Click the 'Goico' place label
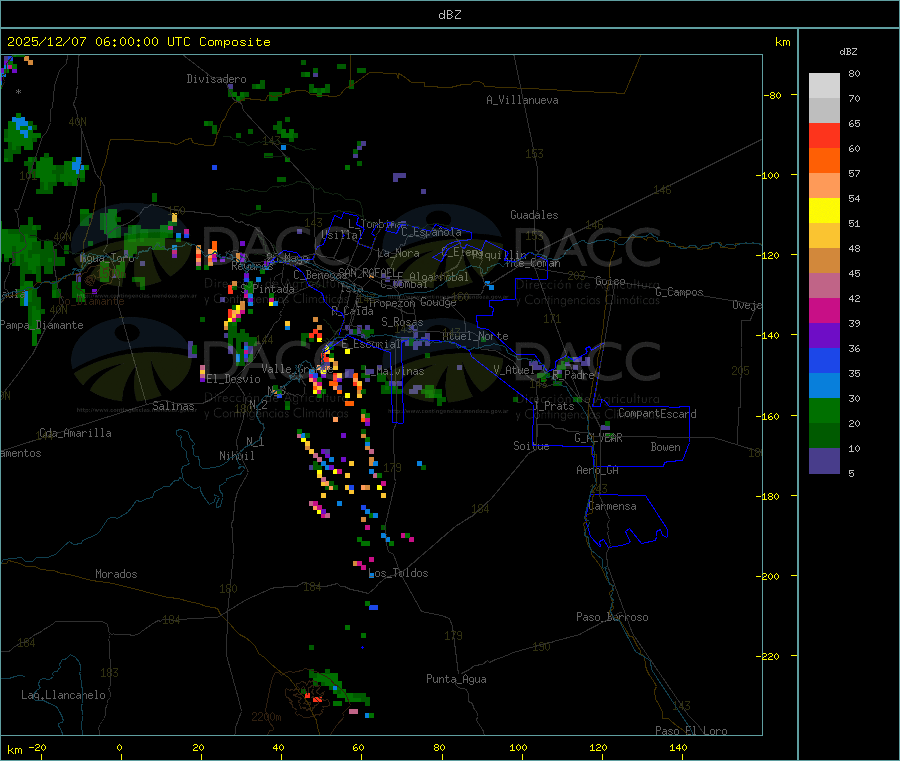Viewport: 900px width, 761px height. point(610,281)
